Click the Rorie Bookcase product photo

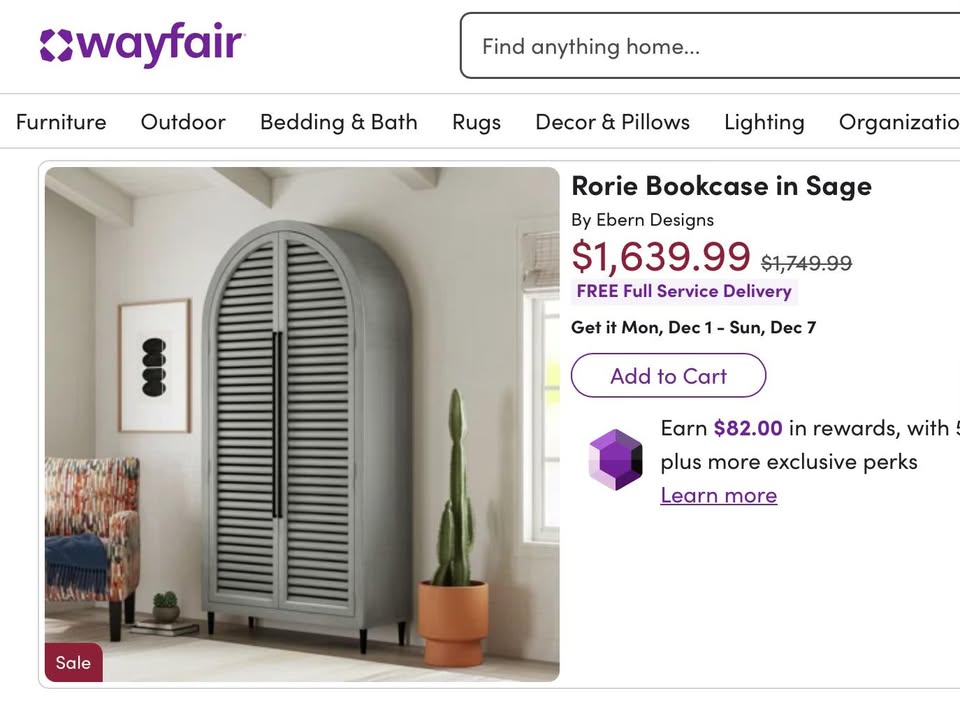point(302,424)
